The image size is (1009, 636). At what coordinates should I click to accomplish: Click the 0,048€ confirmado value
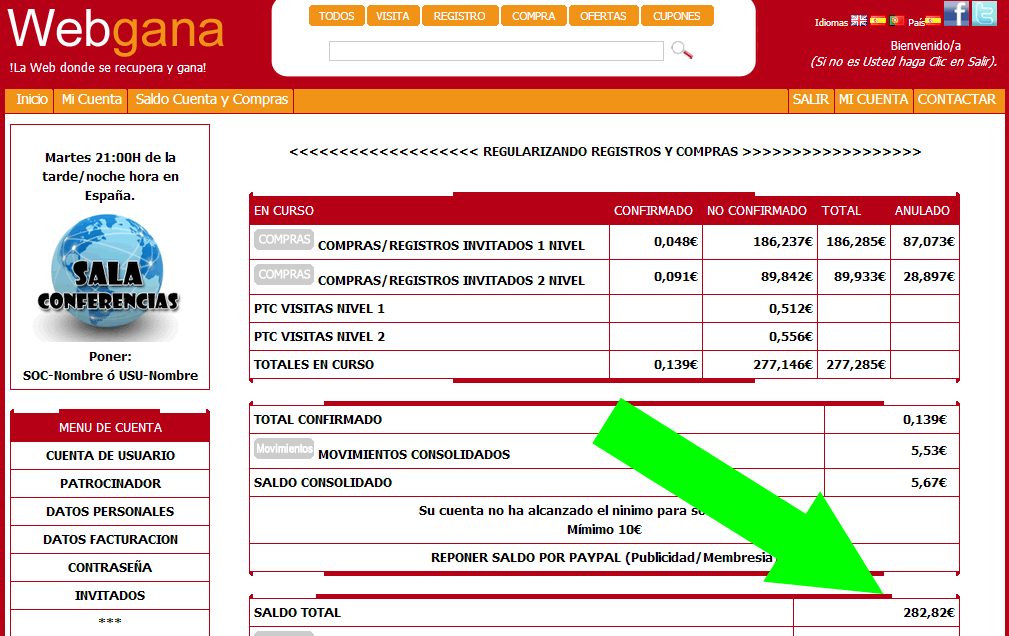(x=676, y=242)
